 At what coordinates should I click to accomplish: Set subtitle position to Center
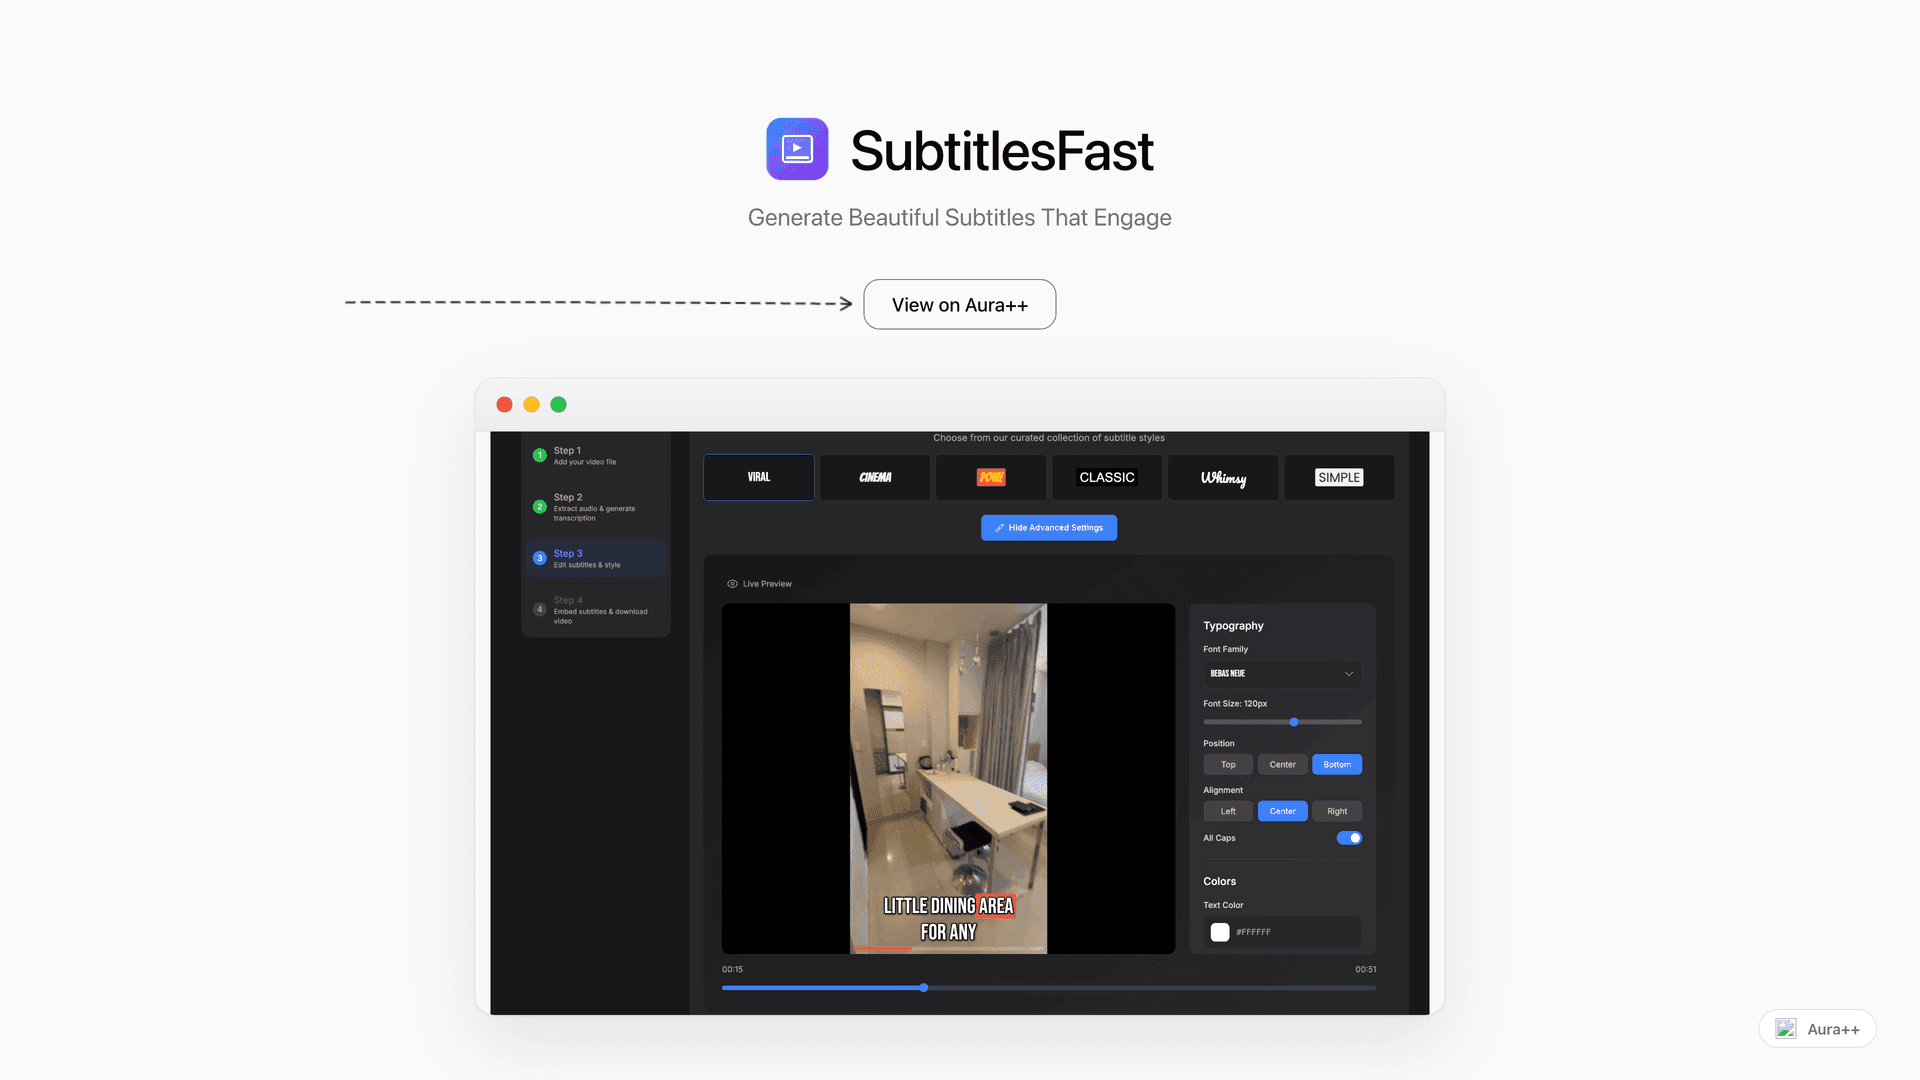point(1282,765)
